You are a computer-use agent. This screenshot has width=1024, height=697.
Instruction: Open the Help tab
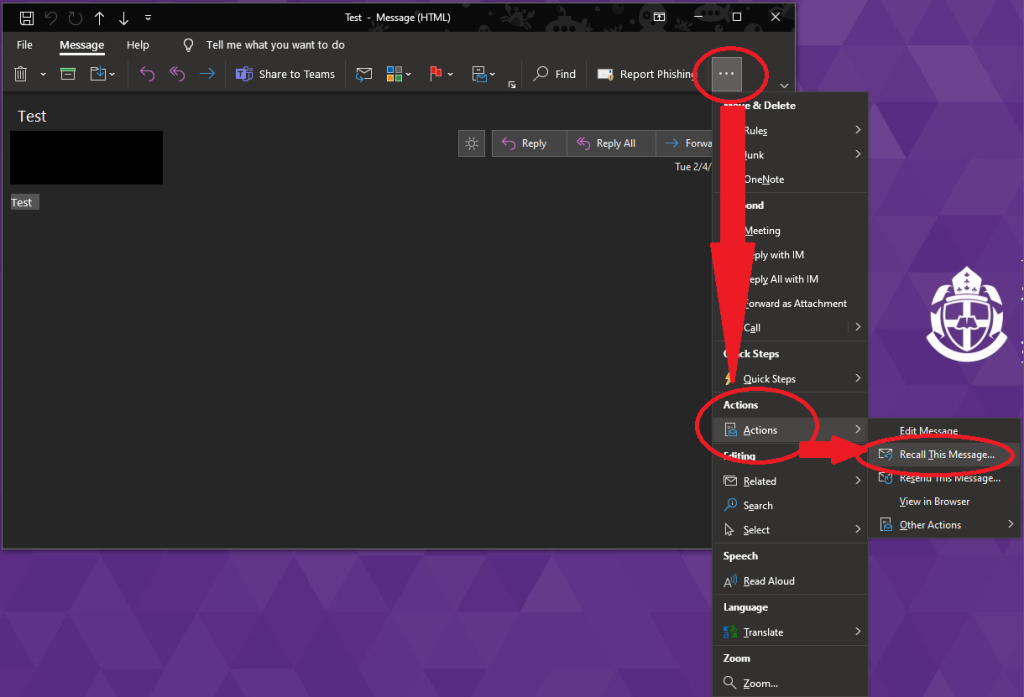click(138, 45)
